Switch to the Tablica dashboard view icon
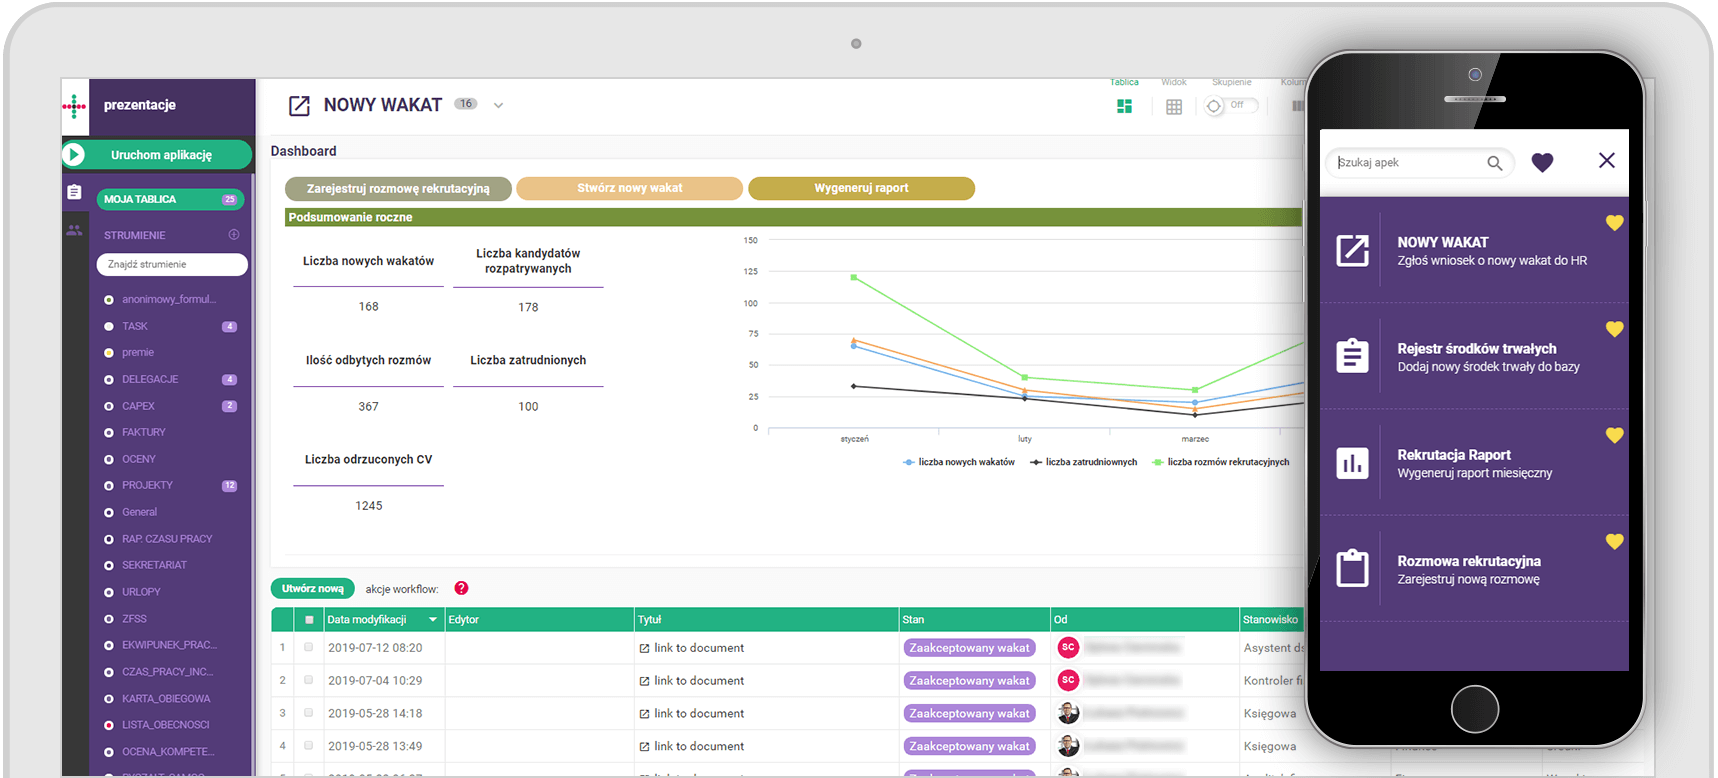This screenshot has width=1718, height=778. pos(1124,106)
